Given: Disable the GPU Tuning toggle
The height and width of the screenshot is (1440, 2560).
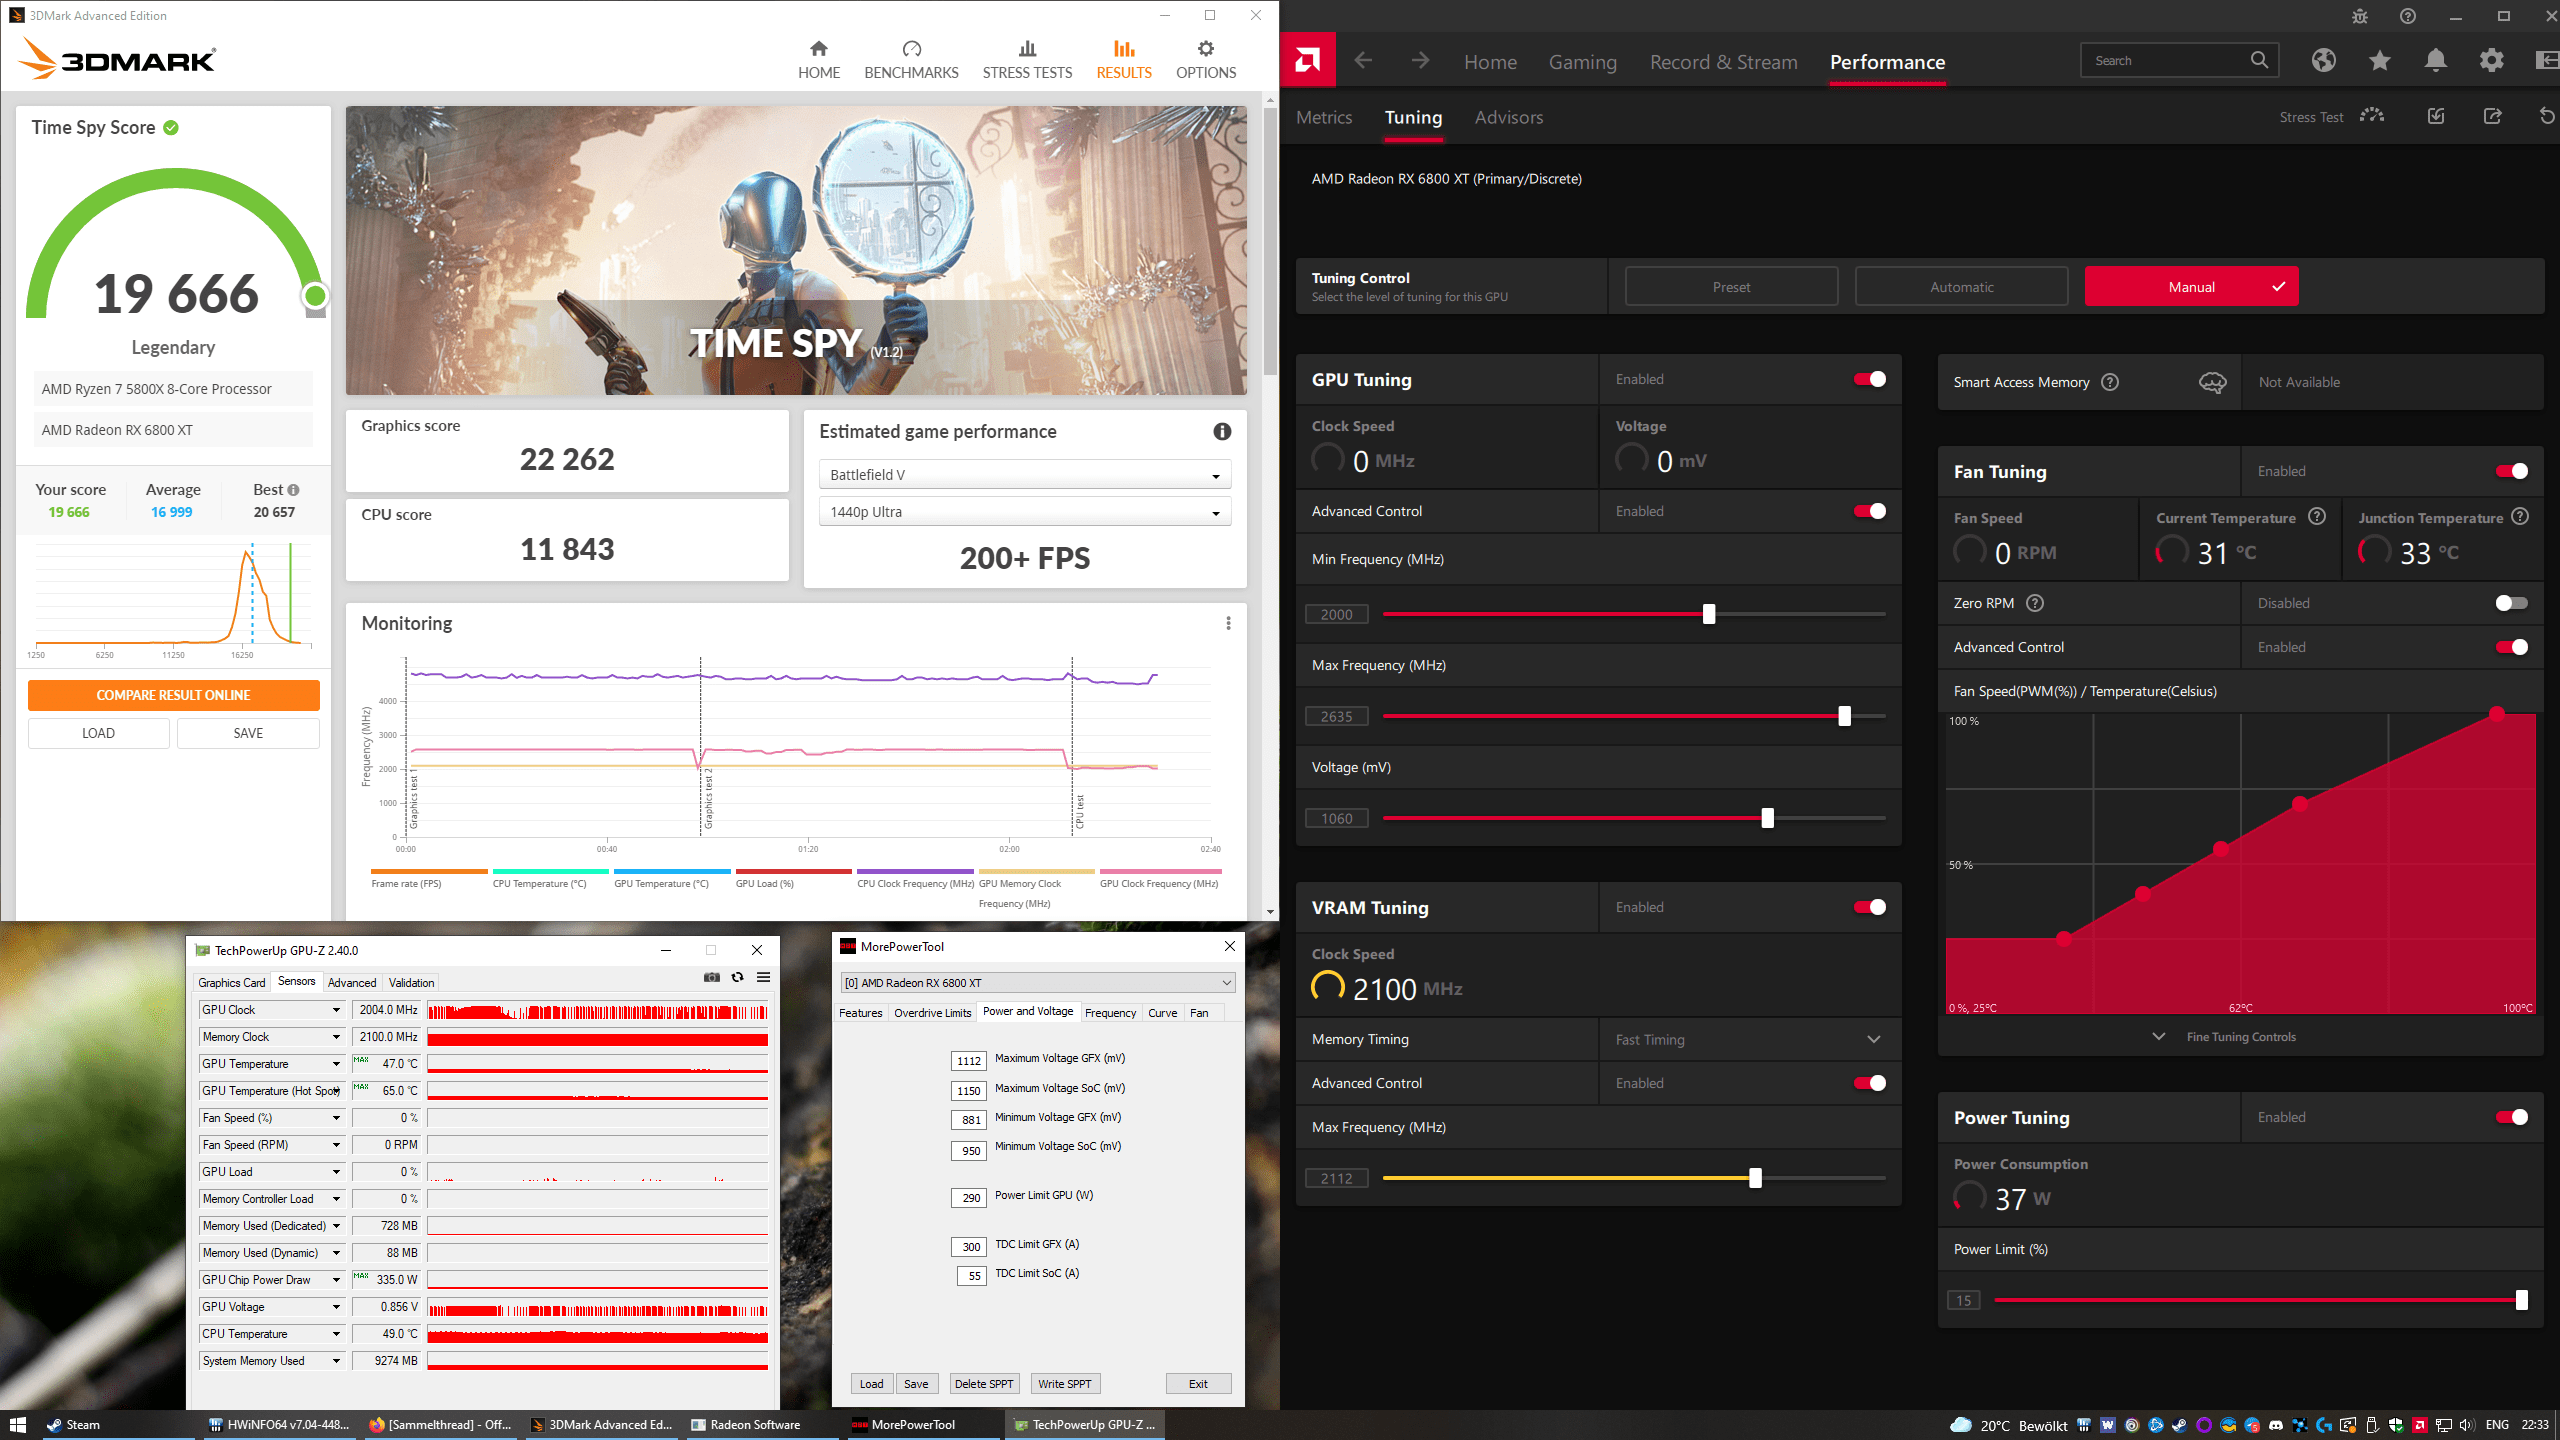Looking at the screenshot, I should click(1869, 379).
